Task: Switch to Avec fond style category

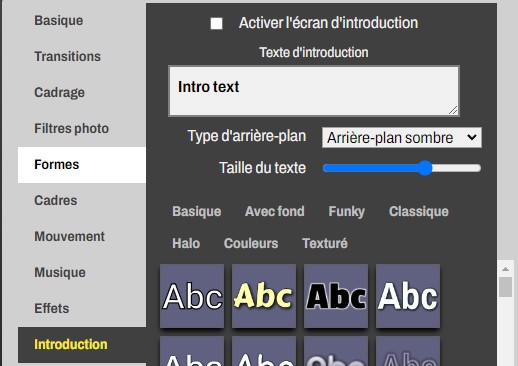Action: [x=275, y=211]
